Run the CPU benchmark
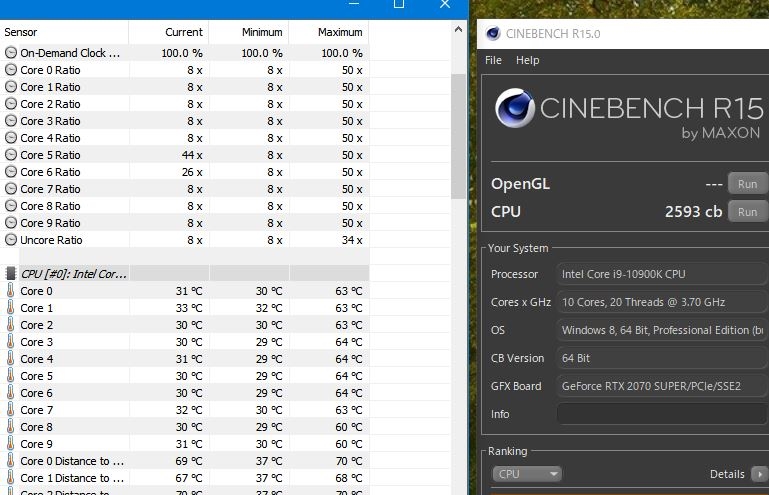This screenshot has width=769, height=495. coord(747,211)
